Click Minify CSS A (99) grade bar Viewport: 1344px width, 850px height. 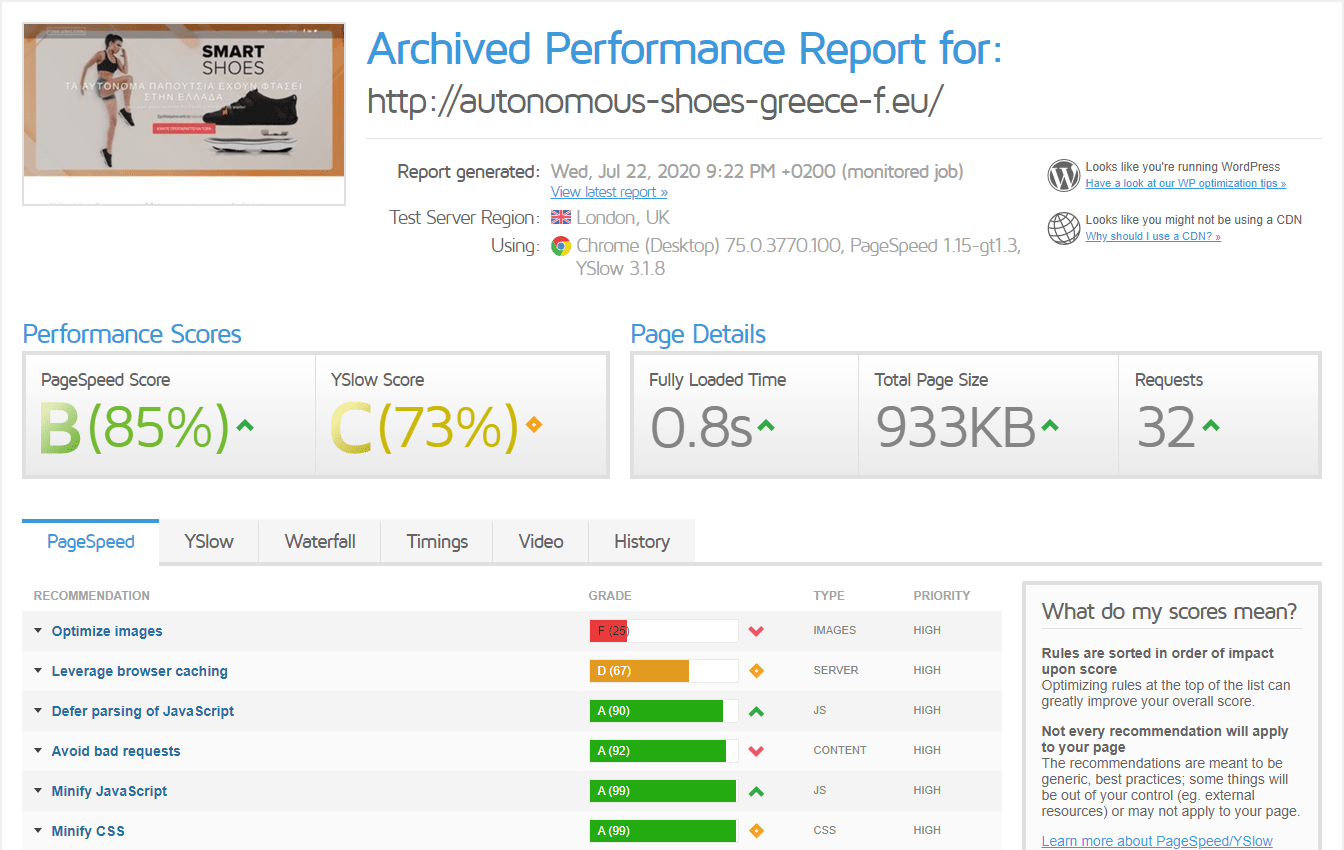pyautogui.click(x=664, y=831)
